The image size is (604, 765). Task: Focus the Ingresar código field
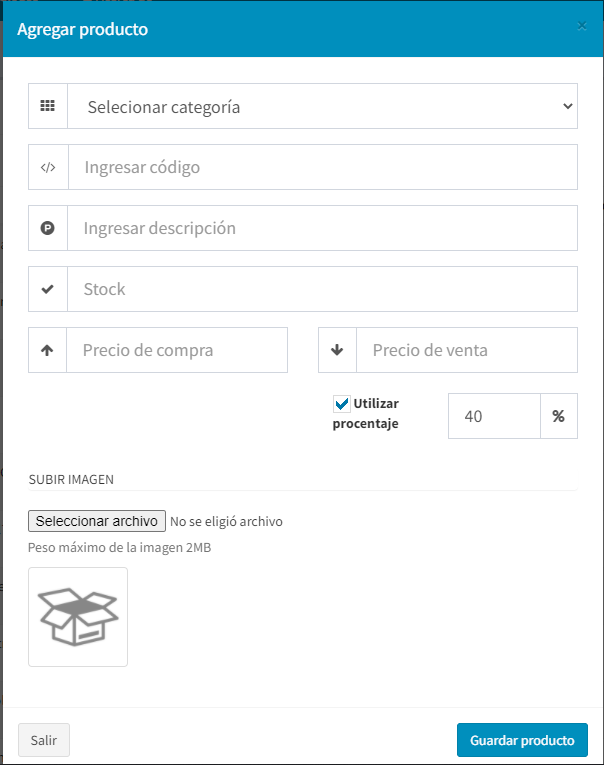(x=322, y=167)
